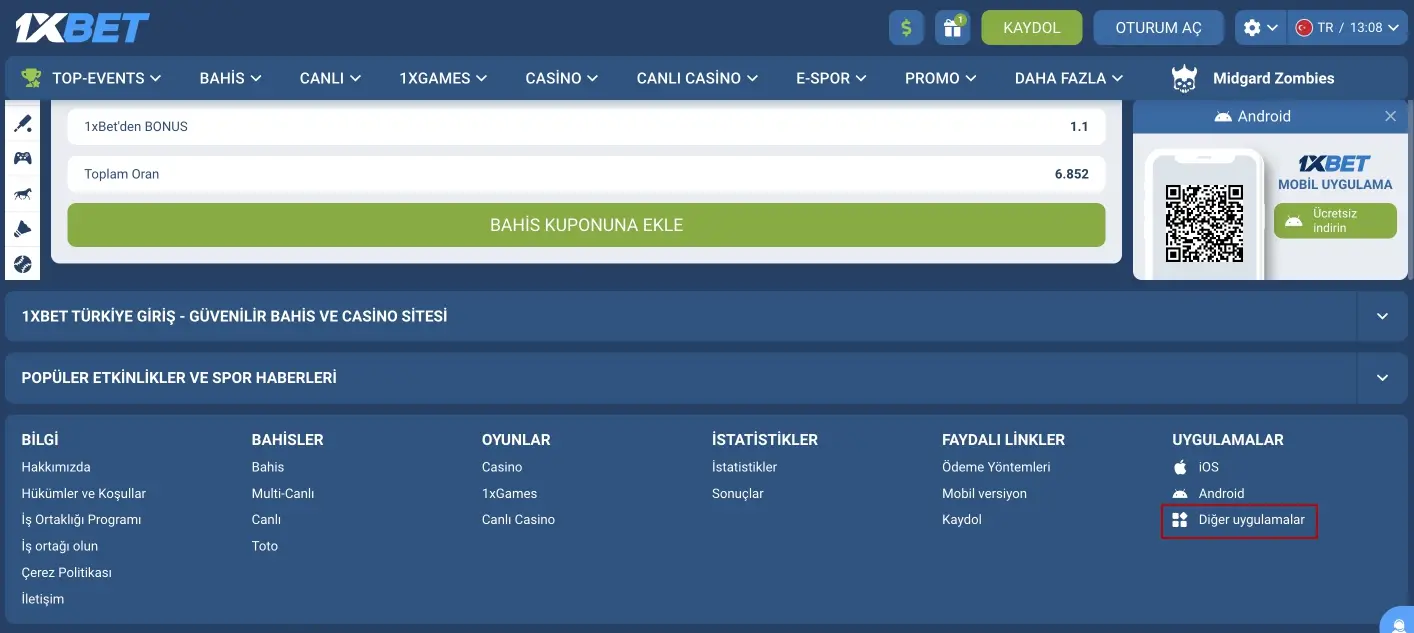
Task: Open the İş ortağı olun link
Action: point(60,546)
